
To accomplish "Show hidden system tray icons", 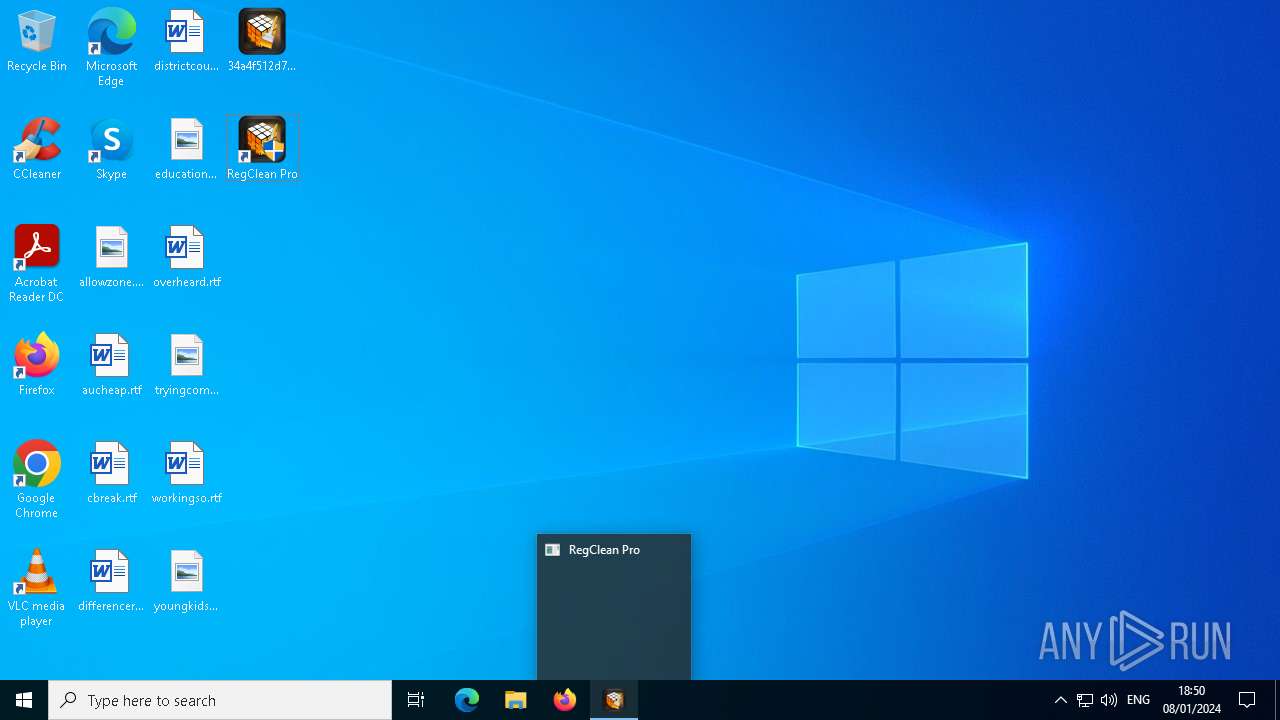I will coord(1061,700).
